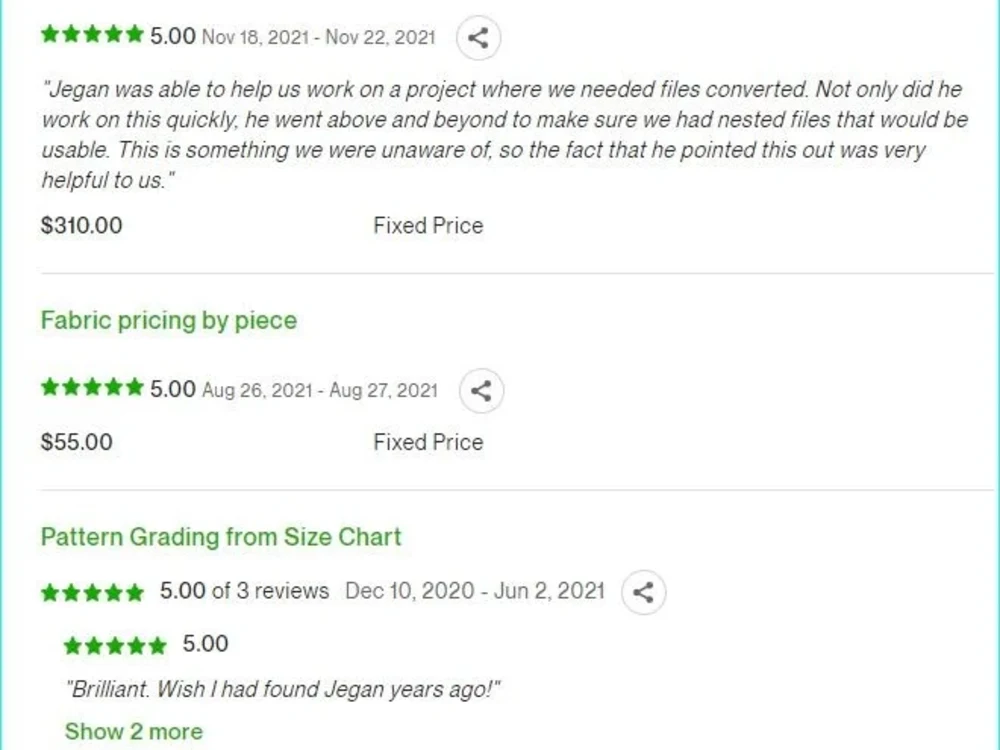Click the stars above the 'Brilliant' review
This screenshot has height=750, width=1000.
(115, 646)
